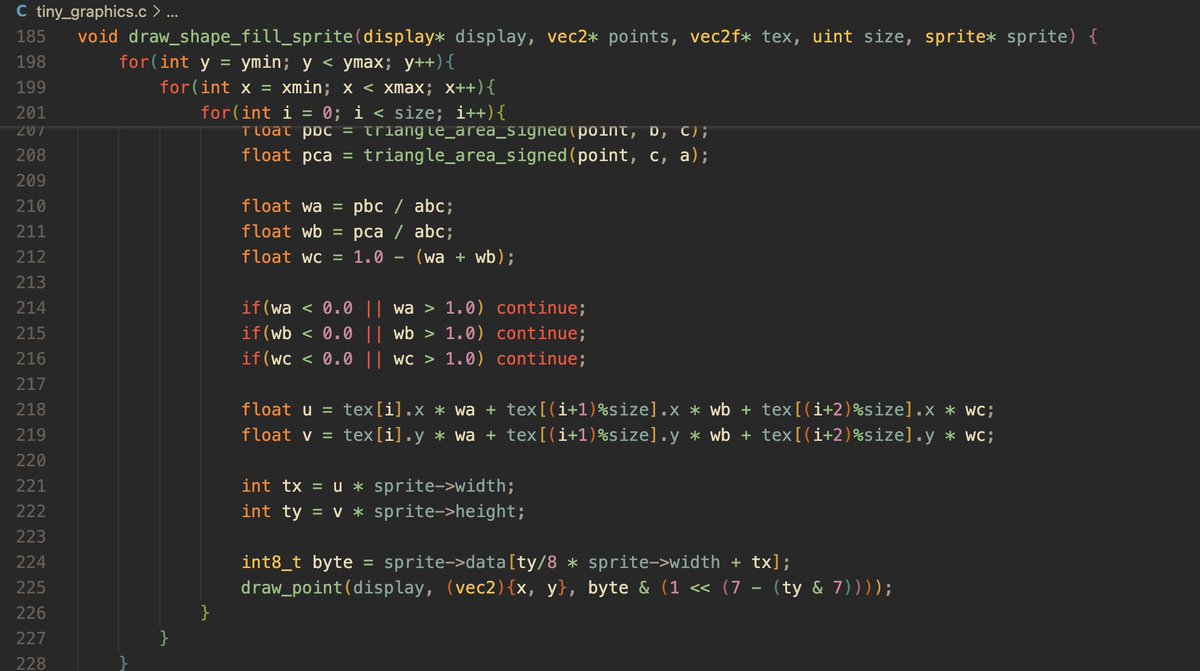Image resolution: width=1200 pixels, height=671 pixels.
Task: Select line number 224 in gutter
Action: [x=31, y=561]
